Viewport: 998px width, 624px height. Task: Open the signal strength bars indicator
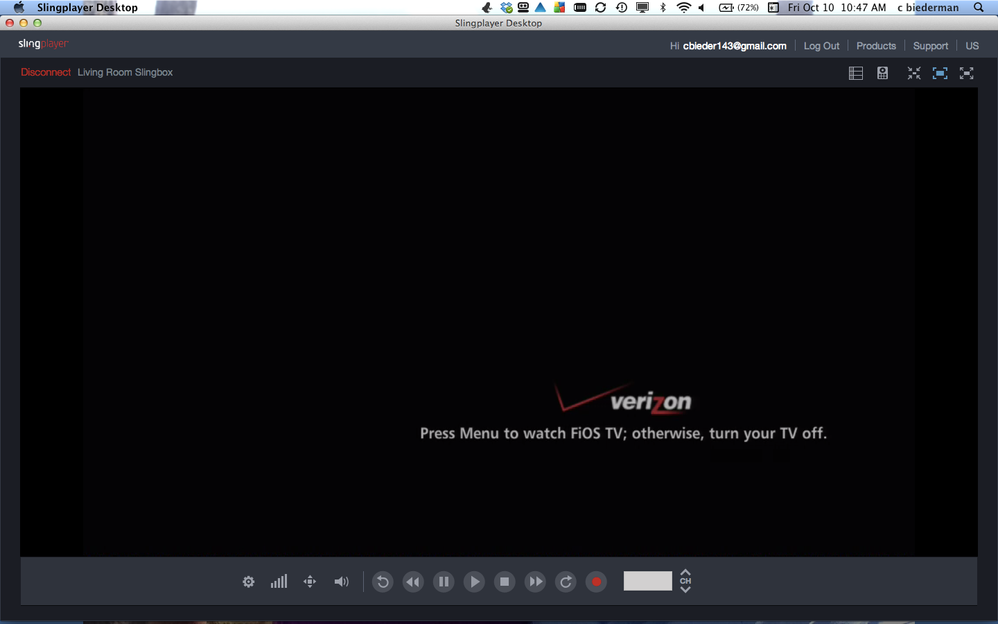279,581
